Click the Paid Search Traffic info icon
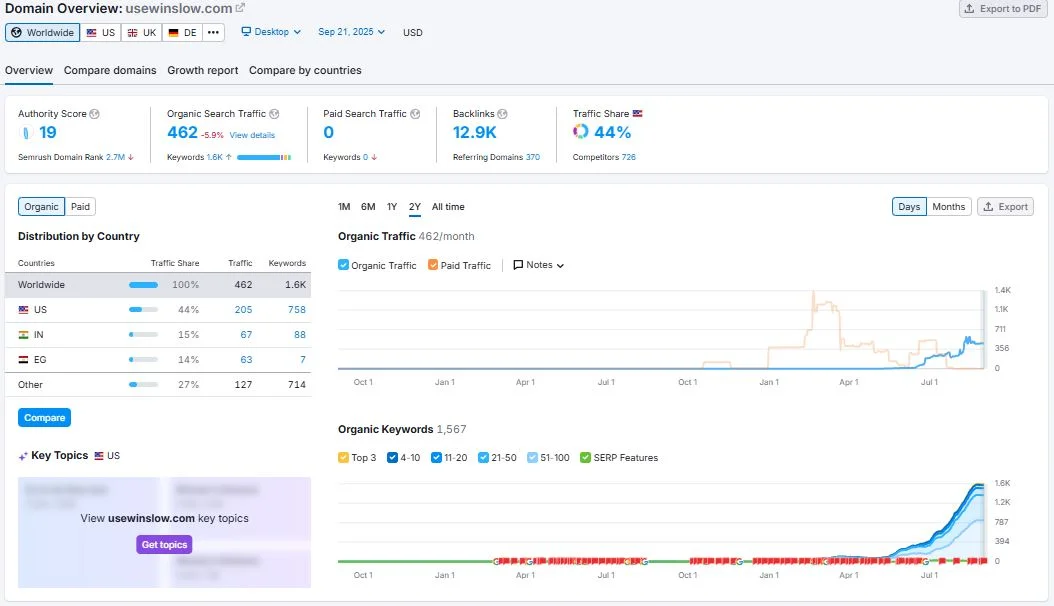 (415, 114)
